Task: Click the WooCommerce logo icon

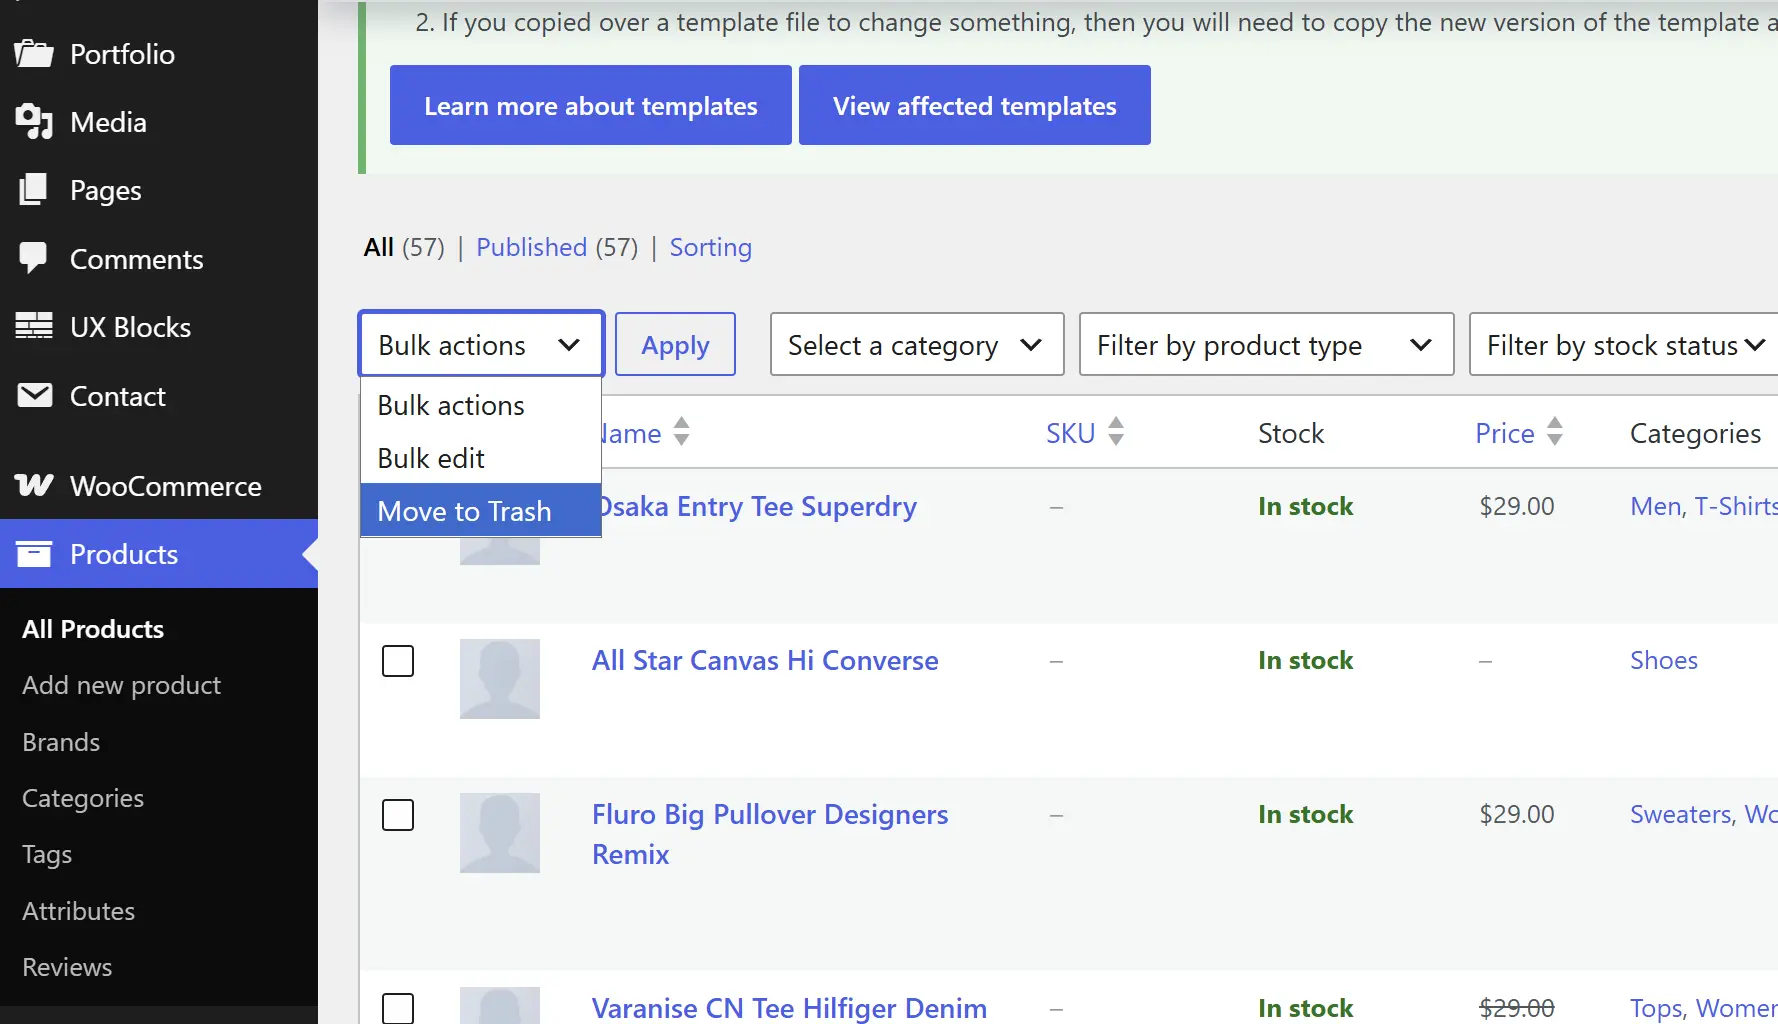Action: [34, 486]
